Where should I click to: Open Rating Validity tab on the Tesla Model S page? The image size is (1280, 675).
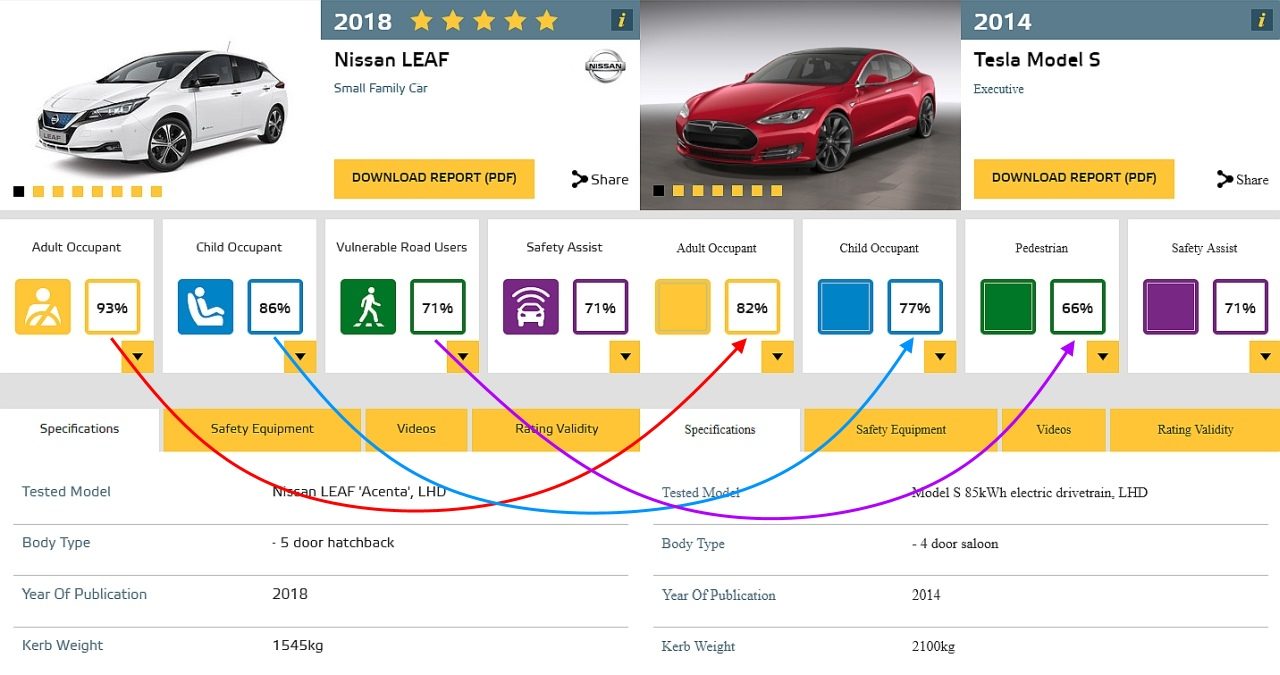pyautogui.click(x=1195, y=430)
